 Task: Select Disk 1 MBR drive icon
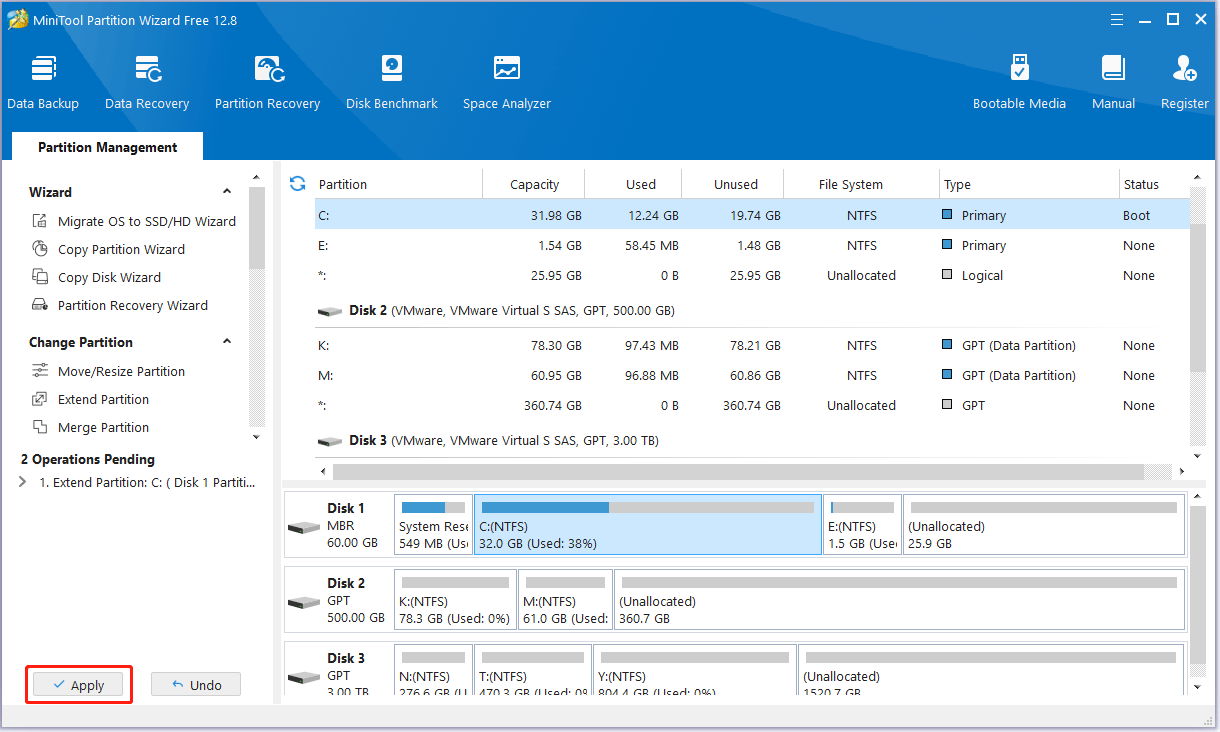tap(304, 527)
